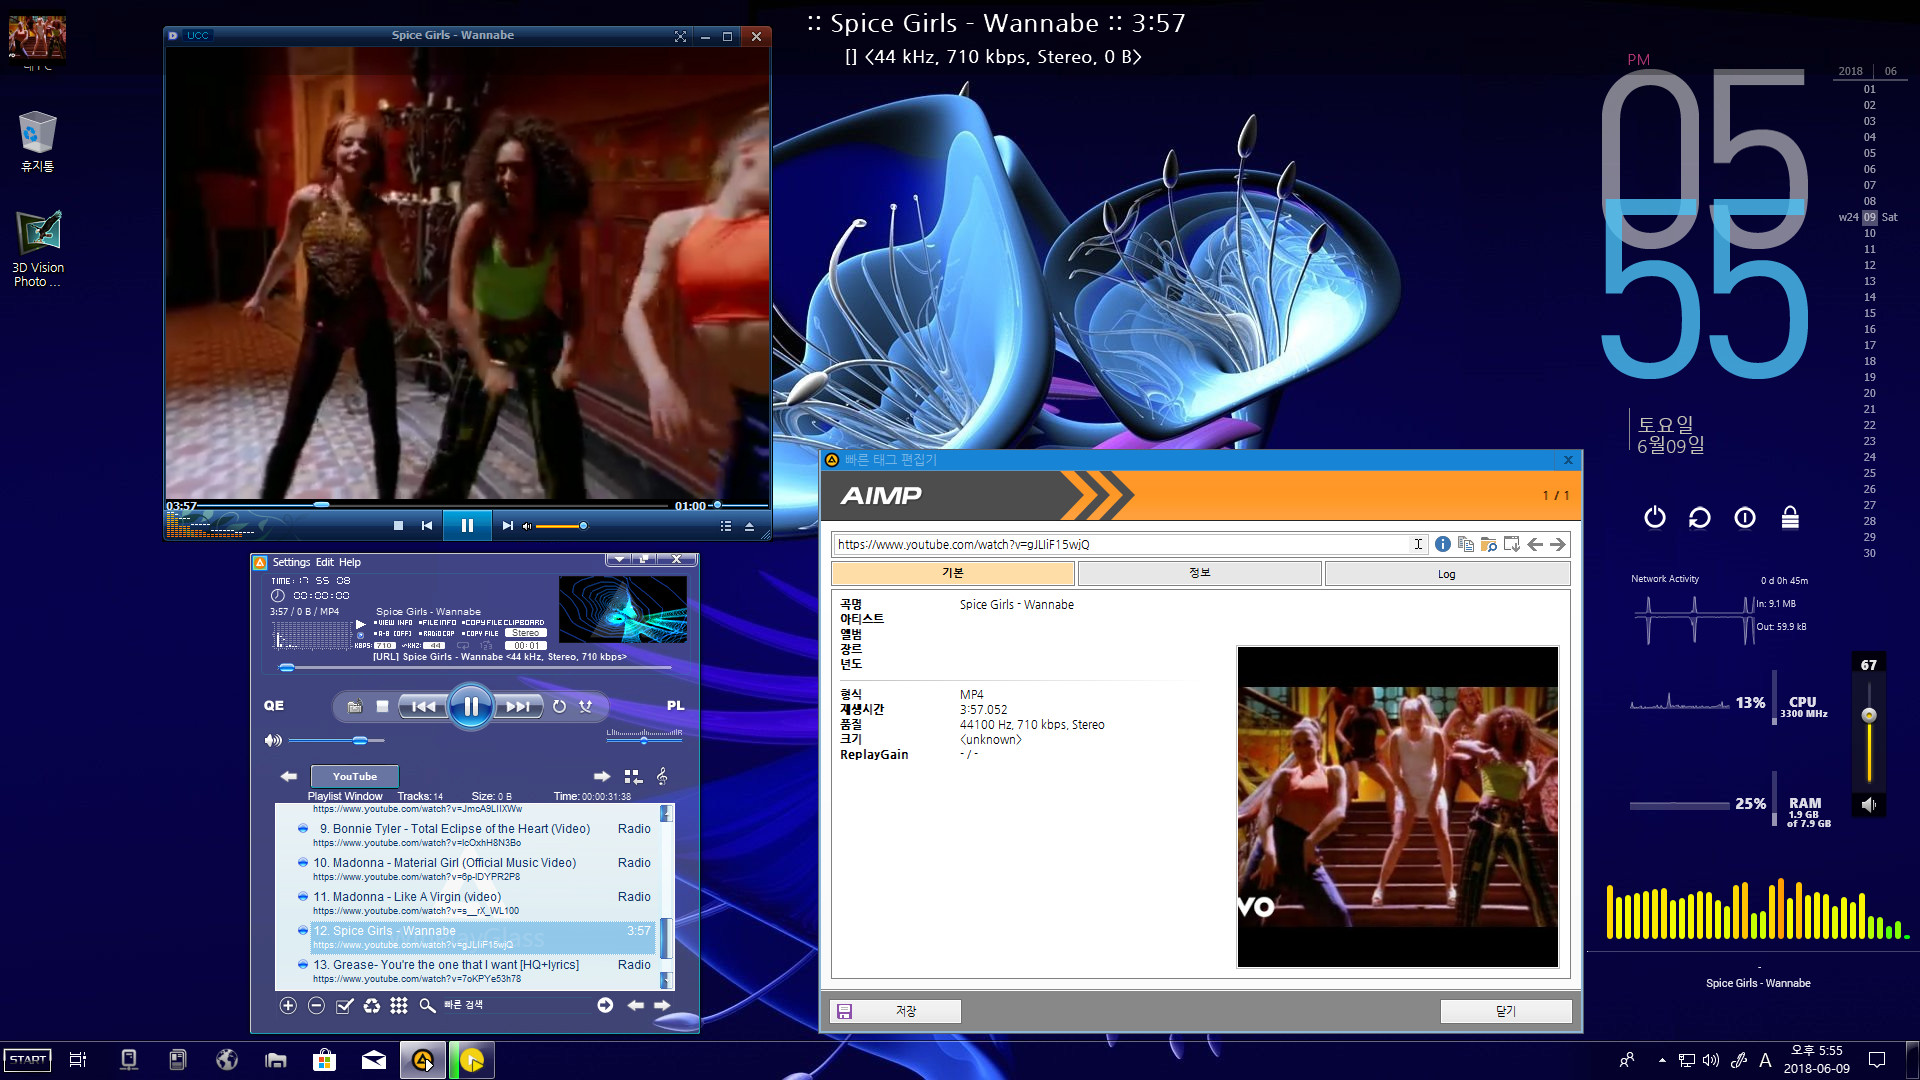Pause playback in the AIMP player
The width and height of the screenshot is (1920, 1080).
[470, 706]
